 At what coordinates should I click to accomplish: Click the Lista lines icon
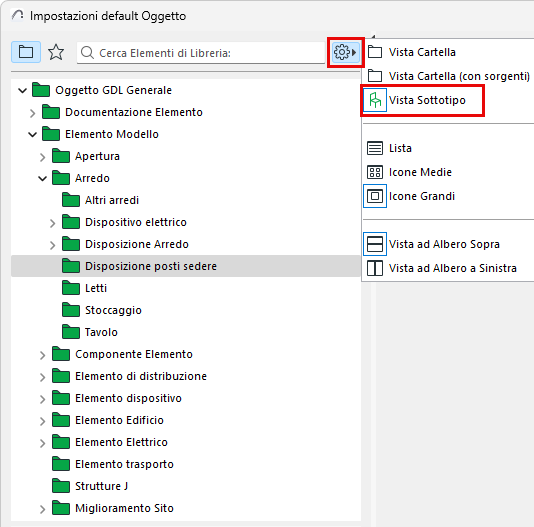click(375, 148)
